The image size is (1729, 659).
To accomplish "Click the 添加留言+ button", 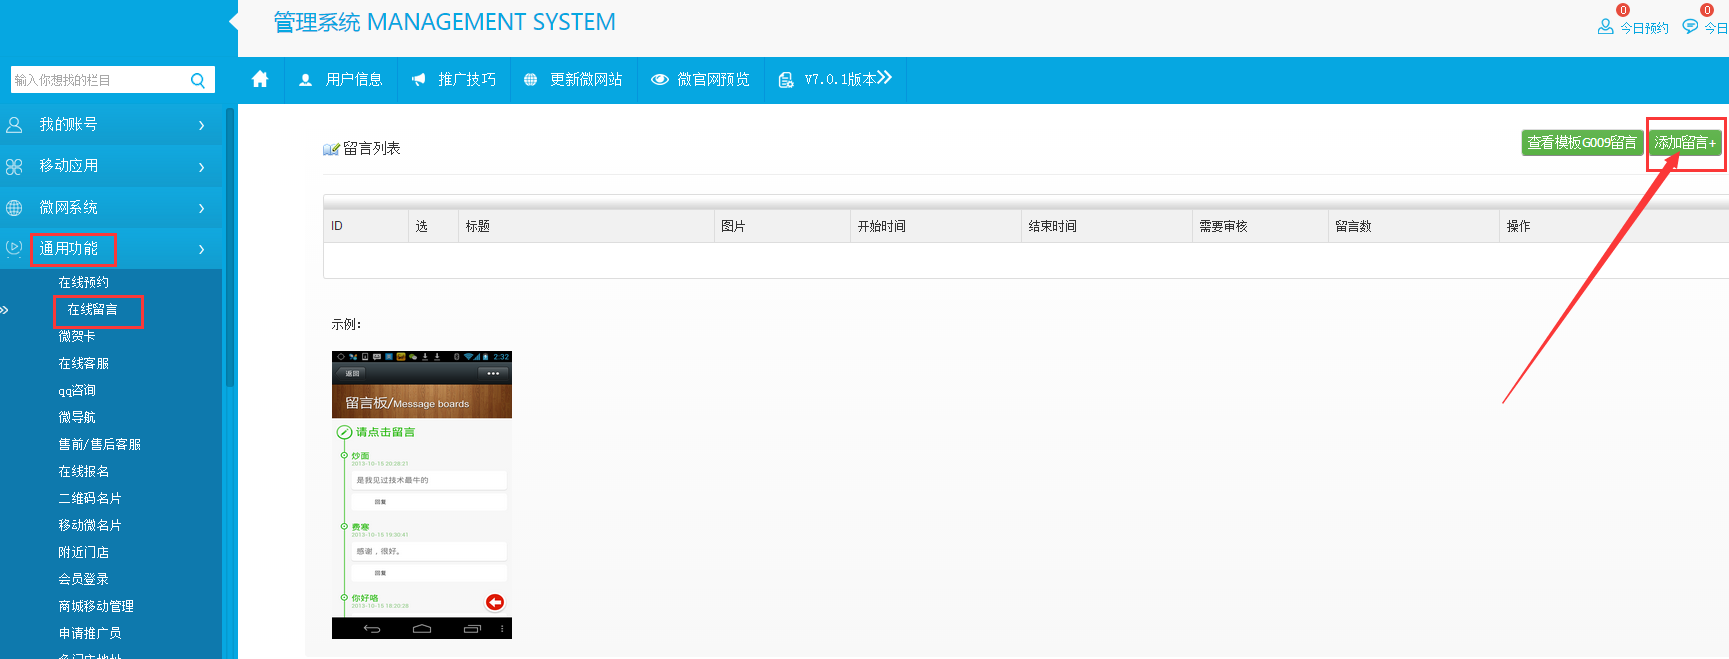I will pos(1685,143).
